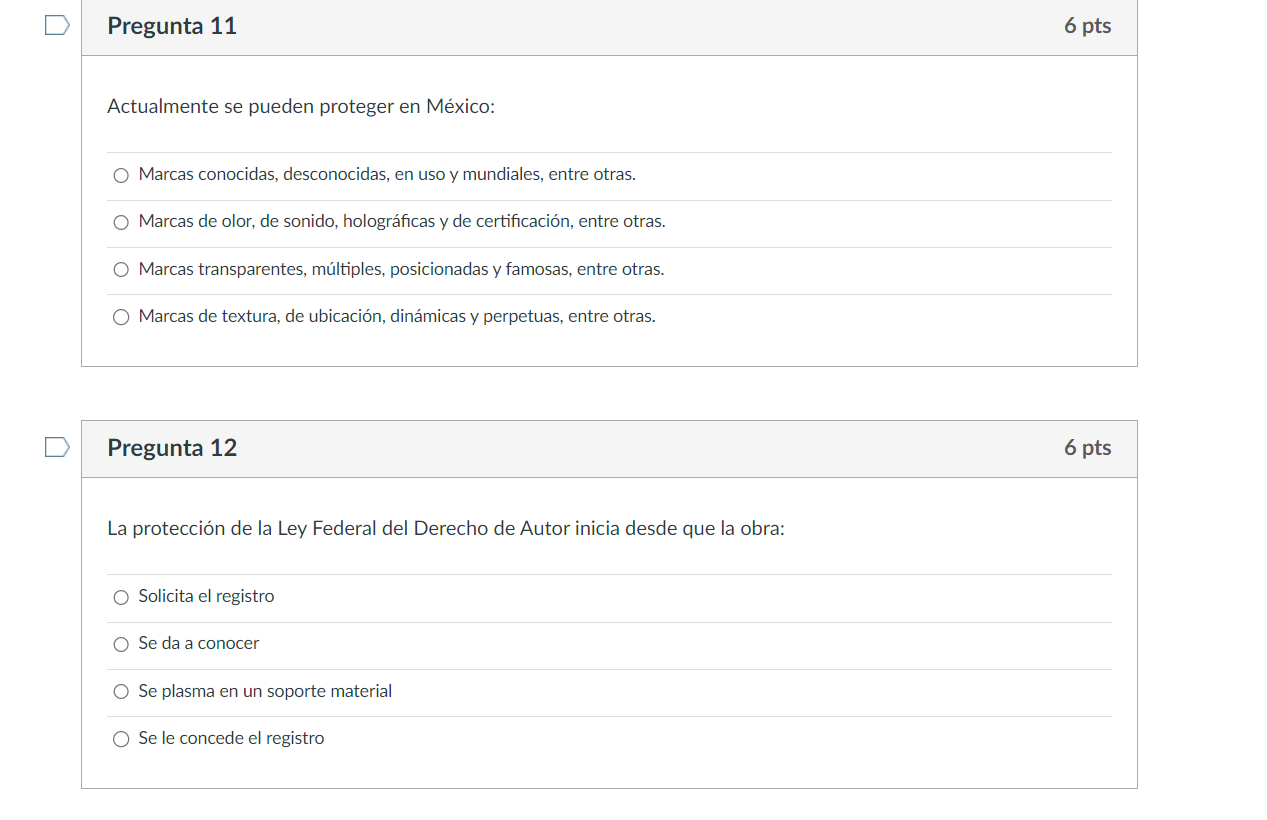
Task: Choose 'Se le concede el registro'
Action: 121,738
